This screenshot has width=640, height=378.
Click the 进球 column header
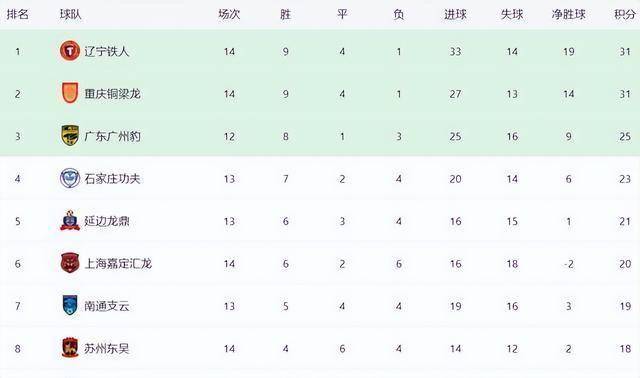456,14
